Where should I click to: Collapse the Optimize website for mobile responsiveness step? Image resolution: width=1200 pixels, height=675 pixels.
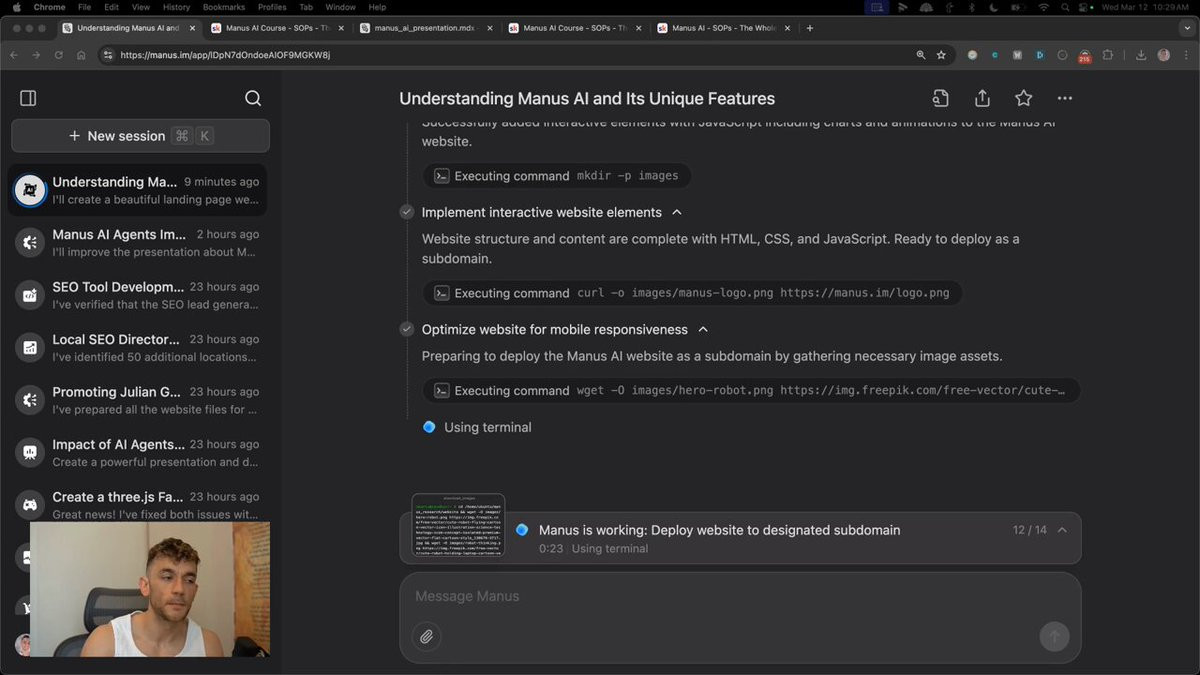tap(703, 329)
